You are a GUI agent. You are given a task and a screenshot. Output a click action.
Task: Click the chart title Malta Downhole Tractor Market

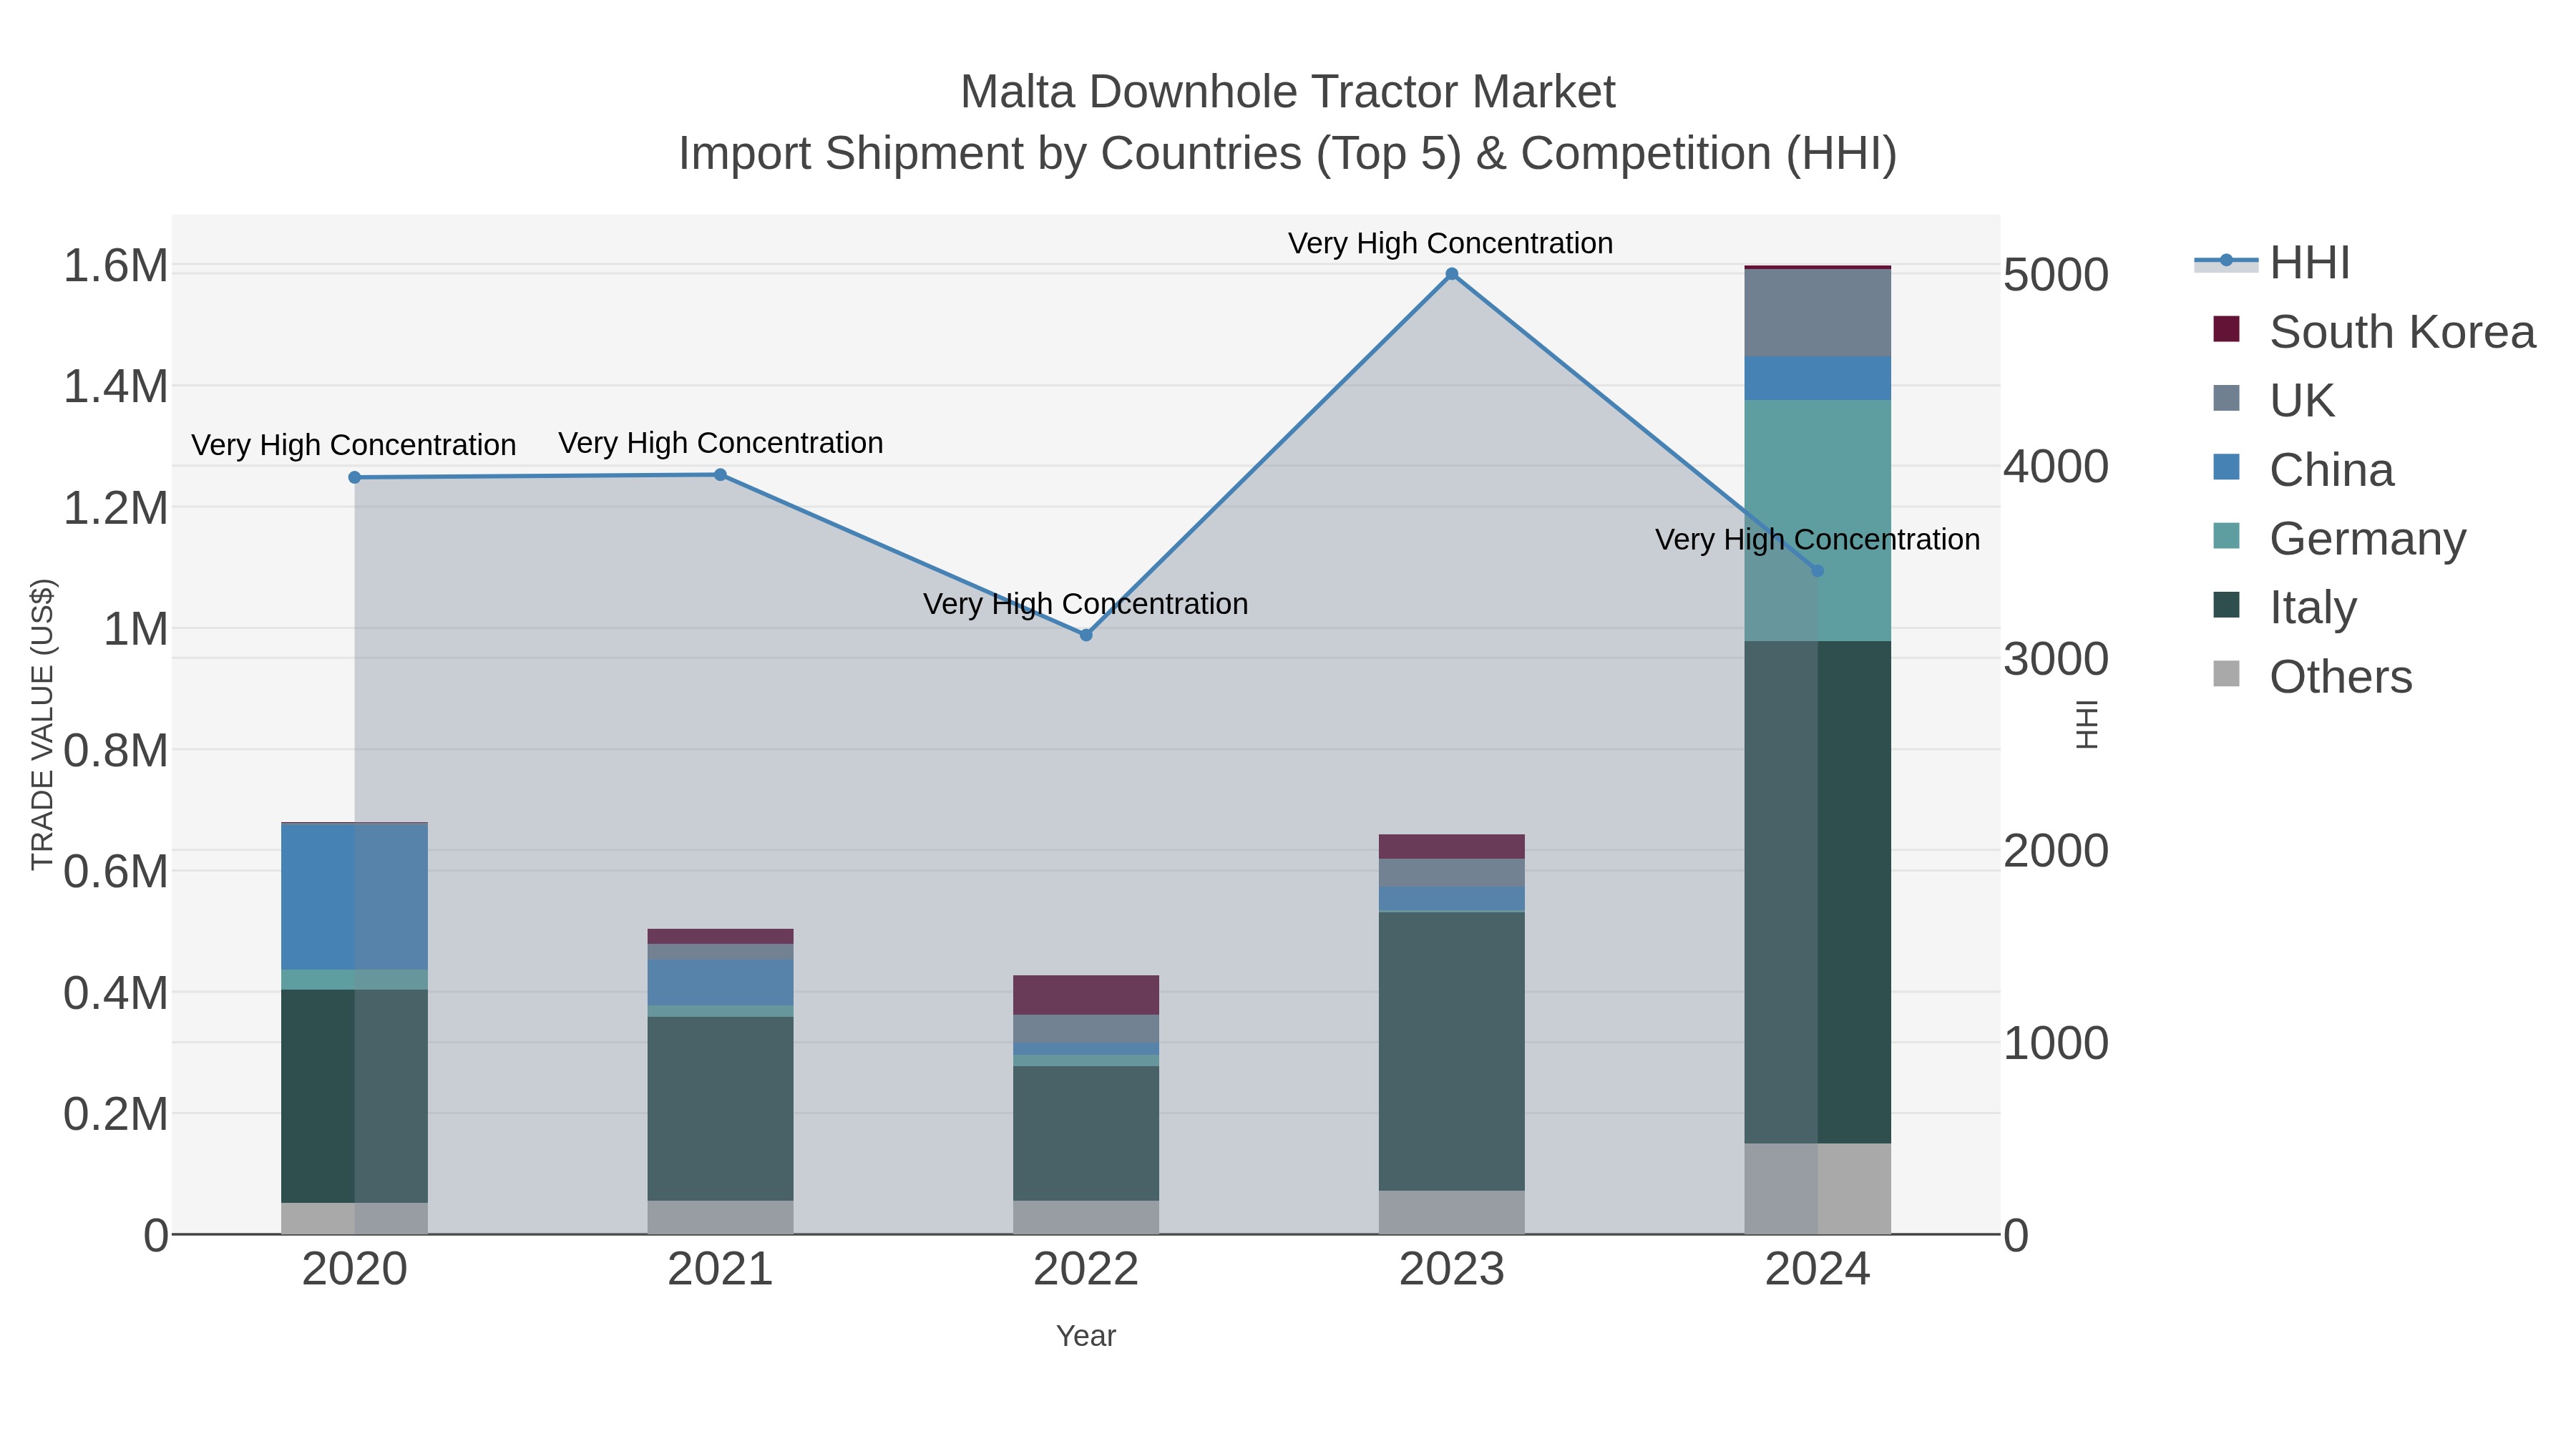pos(1288,92)
